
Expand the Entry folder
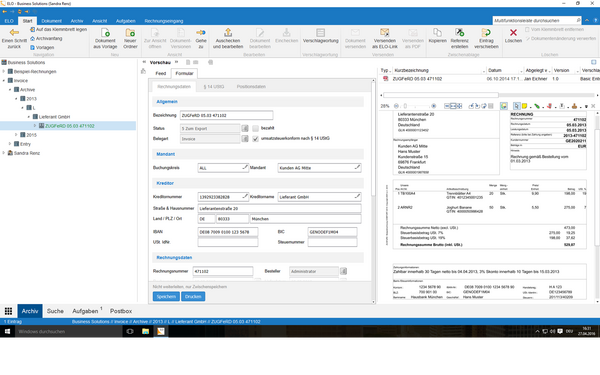pyautogui.click(x=10, y=144)
